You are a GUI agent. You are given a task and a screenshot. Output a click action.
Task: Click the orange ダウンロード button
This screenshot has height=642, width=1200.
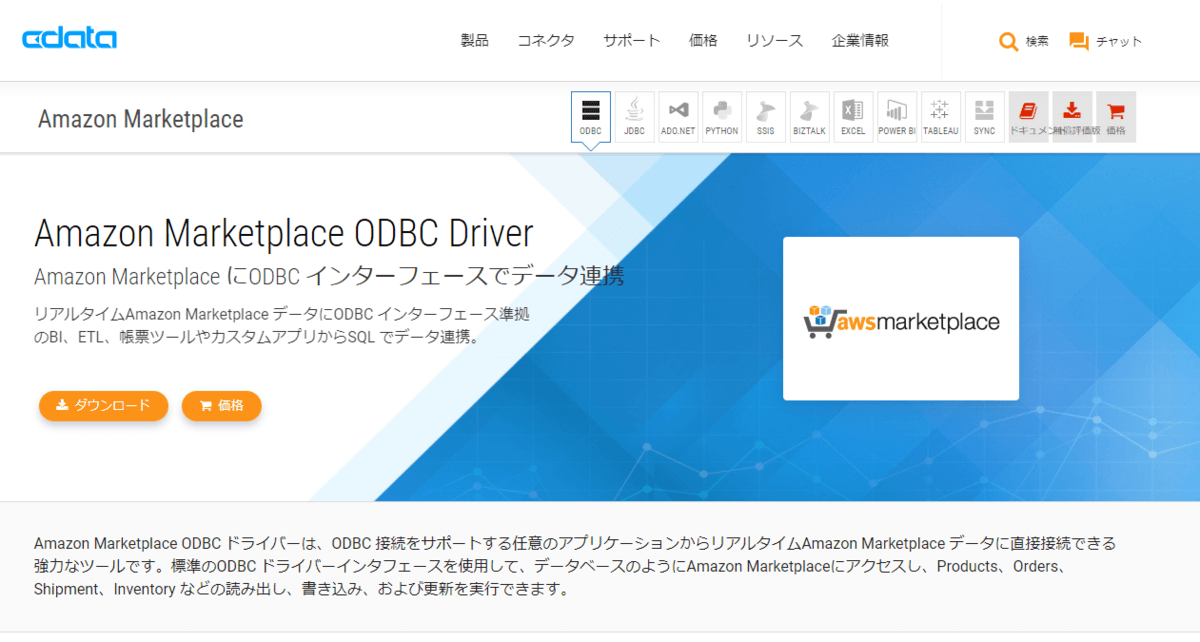[104, 405]
